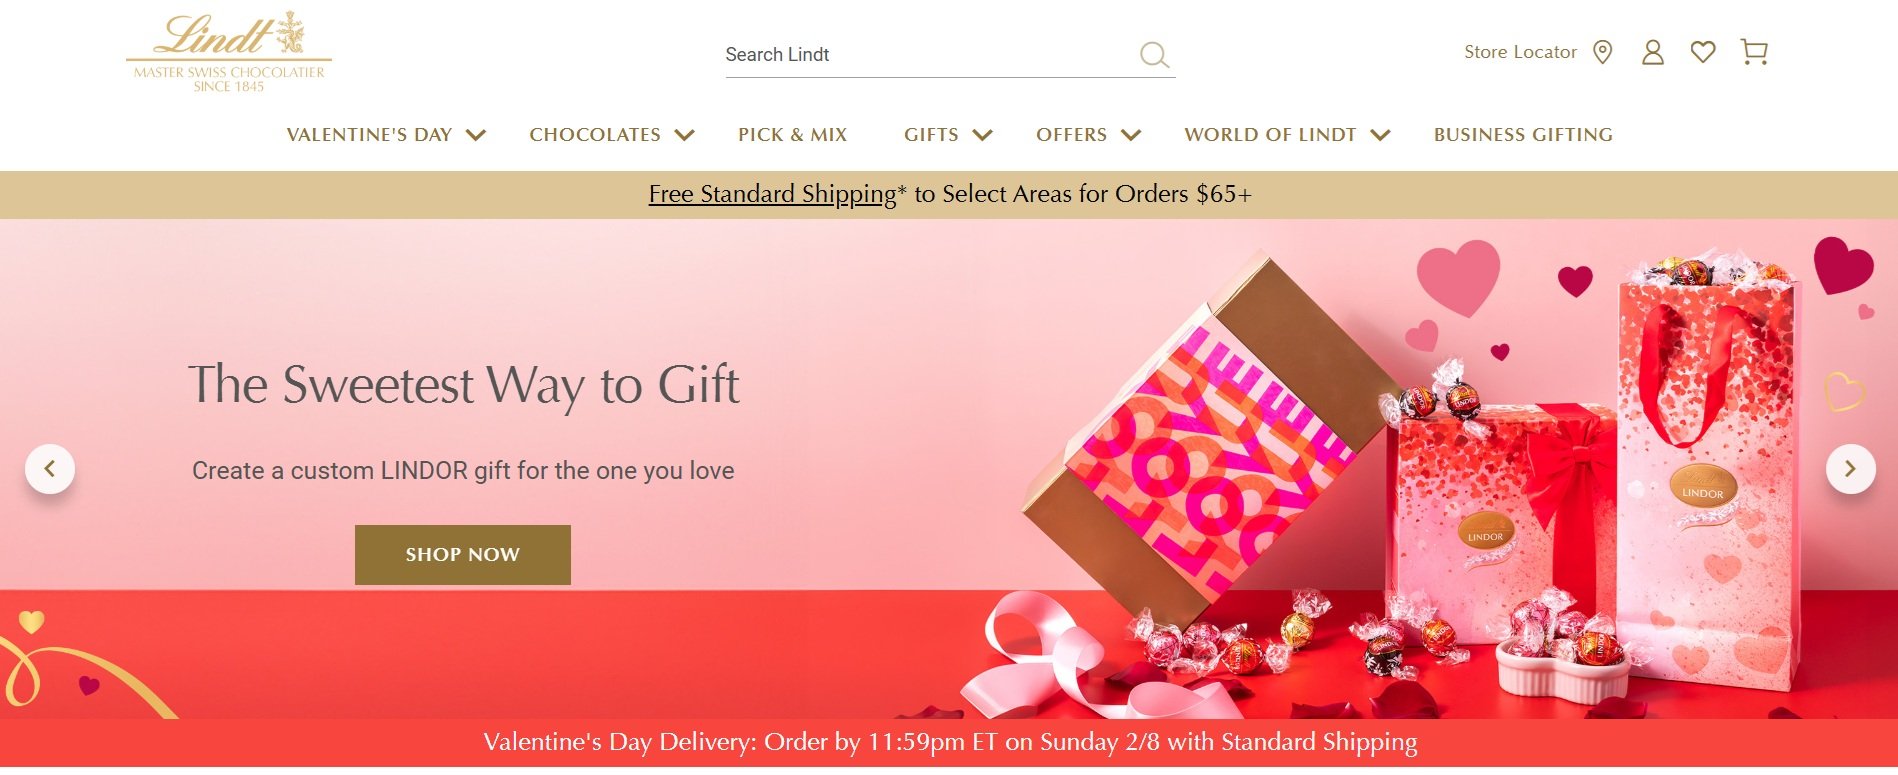Open the Free Standard Shipping link

(x=772, y=194)
